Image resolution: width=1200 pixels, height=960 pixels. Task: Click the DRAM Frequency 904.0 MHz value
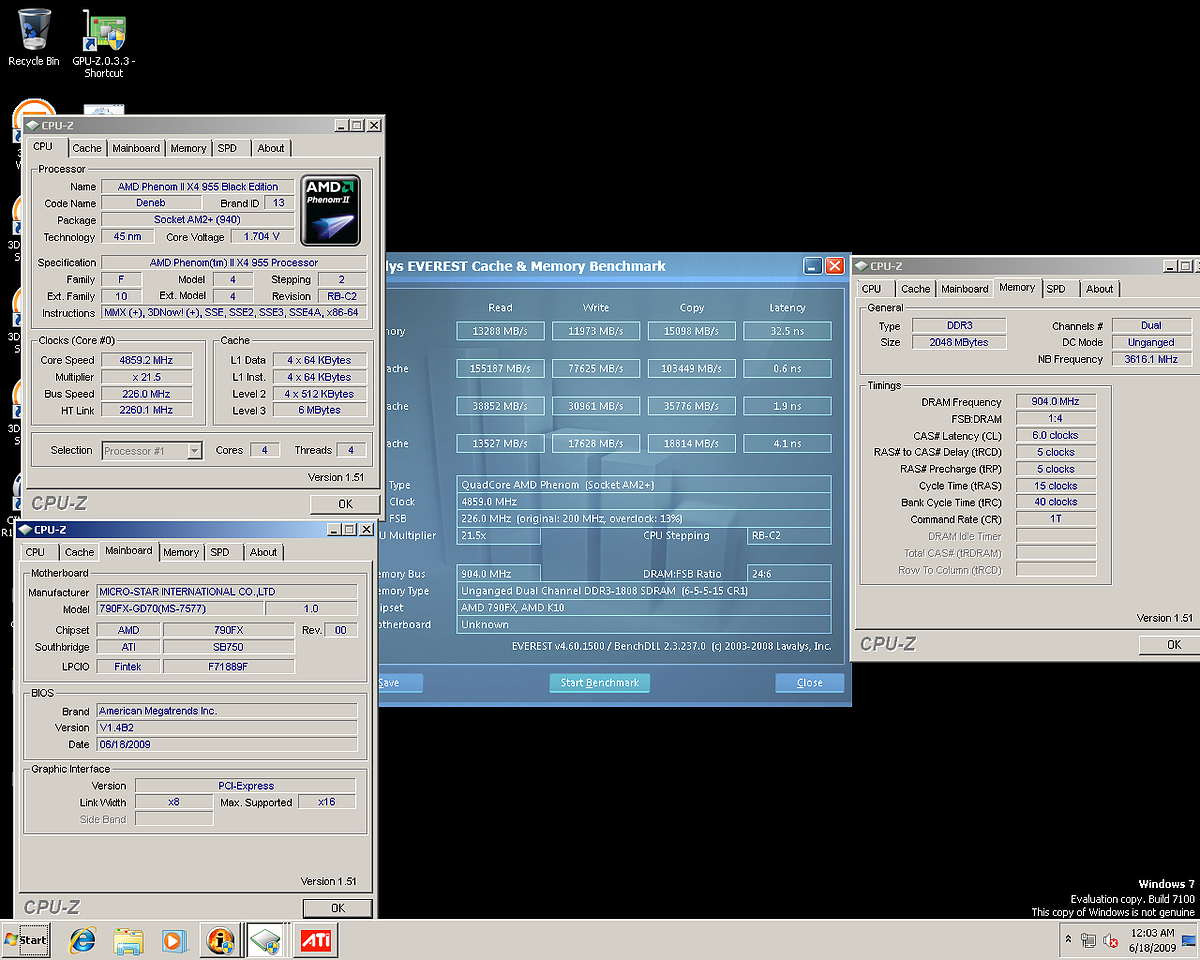pyautogui.click(x=1056, y=402)
